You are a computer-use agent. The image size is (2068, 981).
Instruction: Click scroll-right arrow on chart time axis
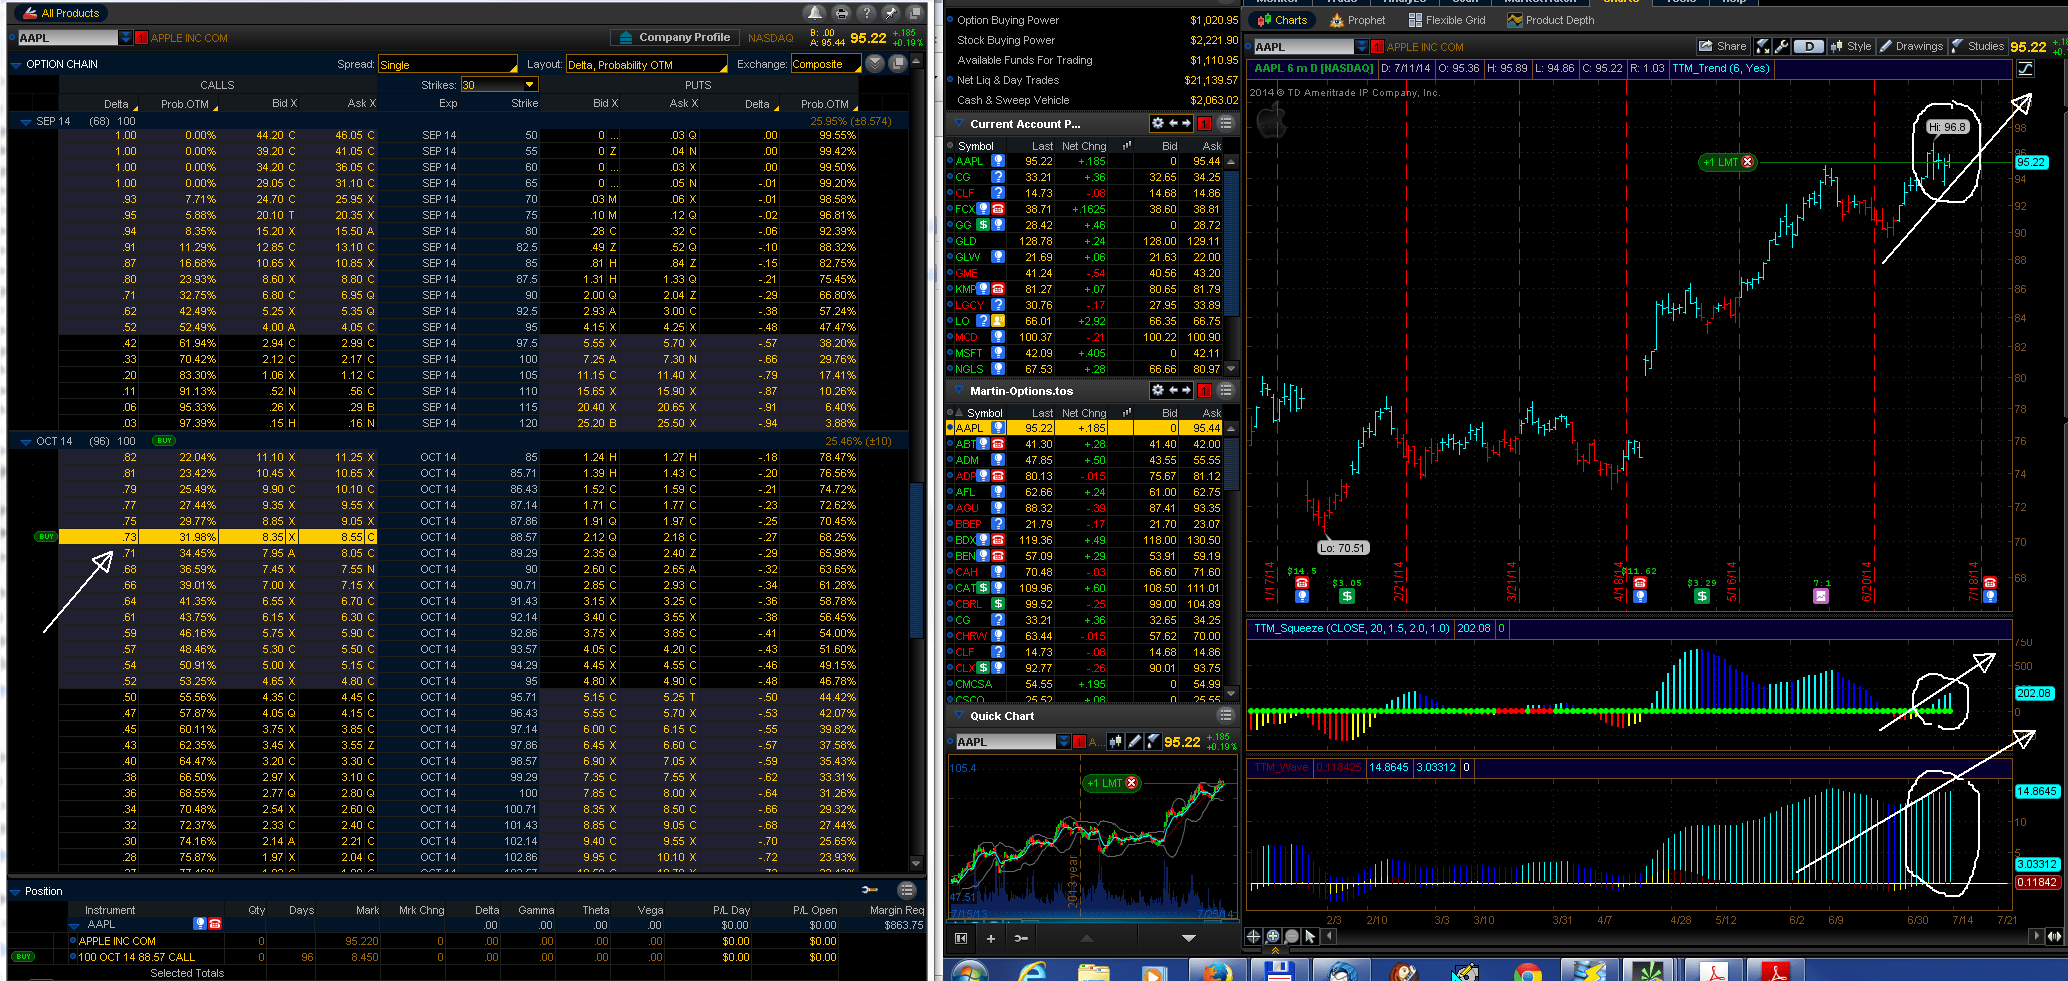click(x=2036, y=936)
